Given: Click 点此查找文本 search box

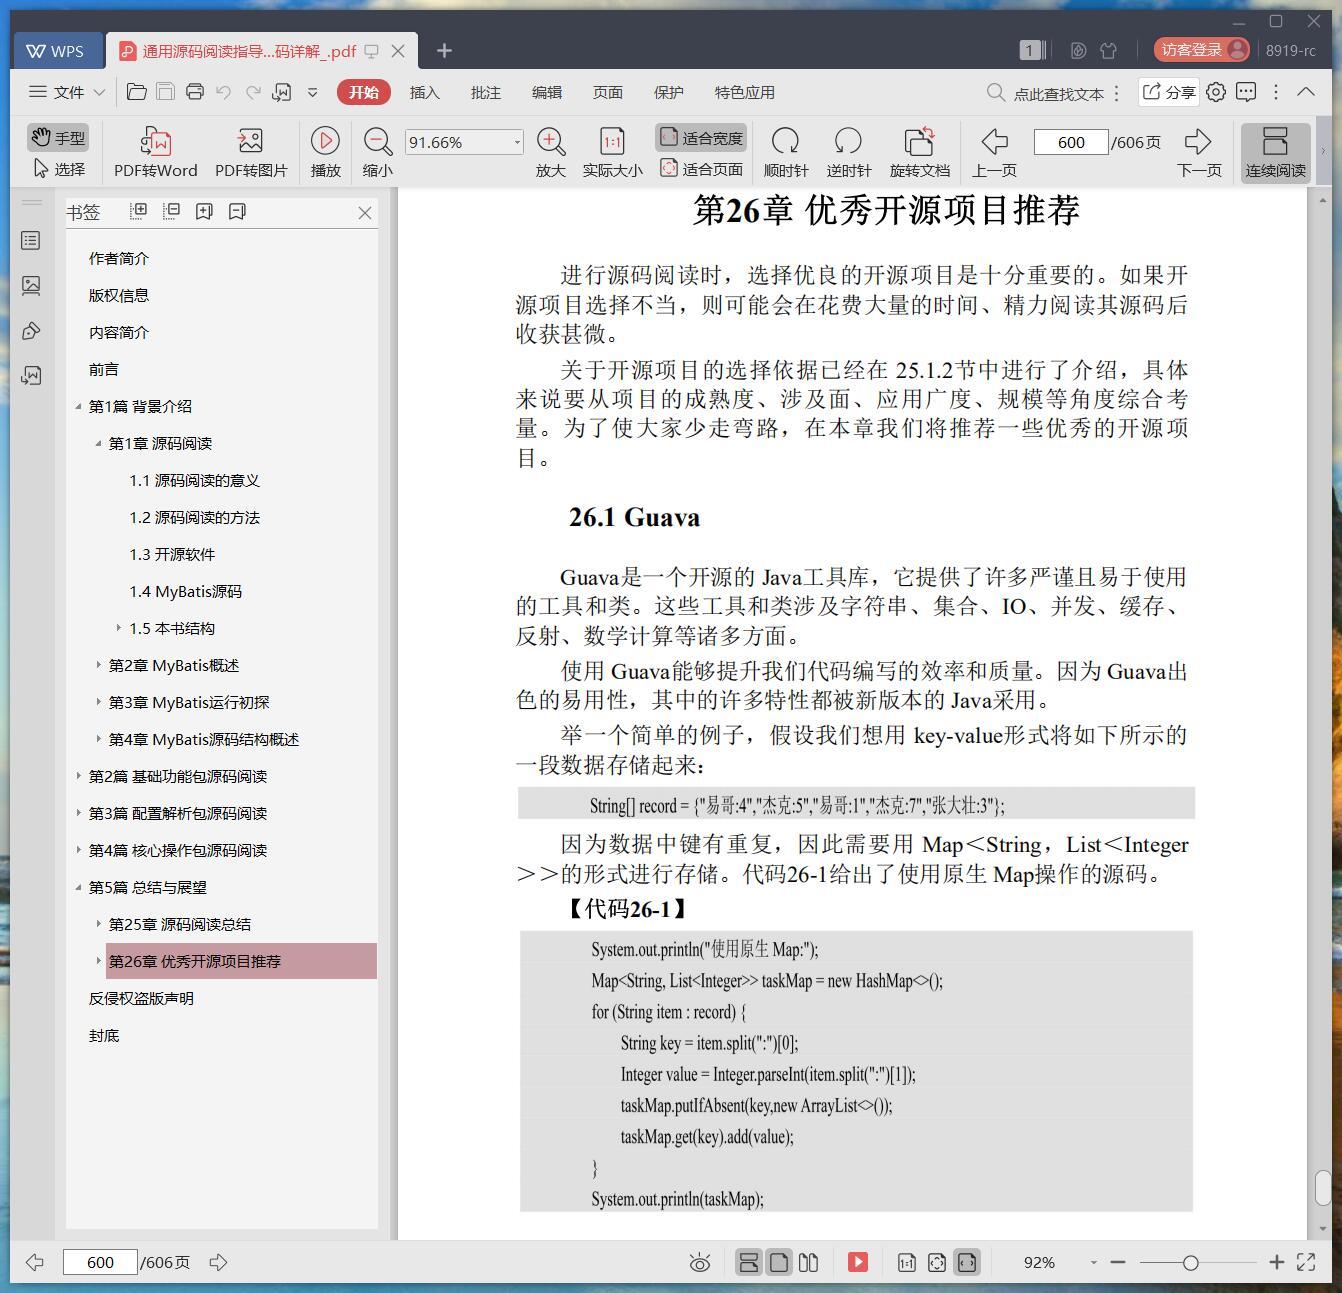Looking at the screenshot, I should pyautogui.click(x=1046, y=93).
